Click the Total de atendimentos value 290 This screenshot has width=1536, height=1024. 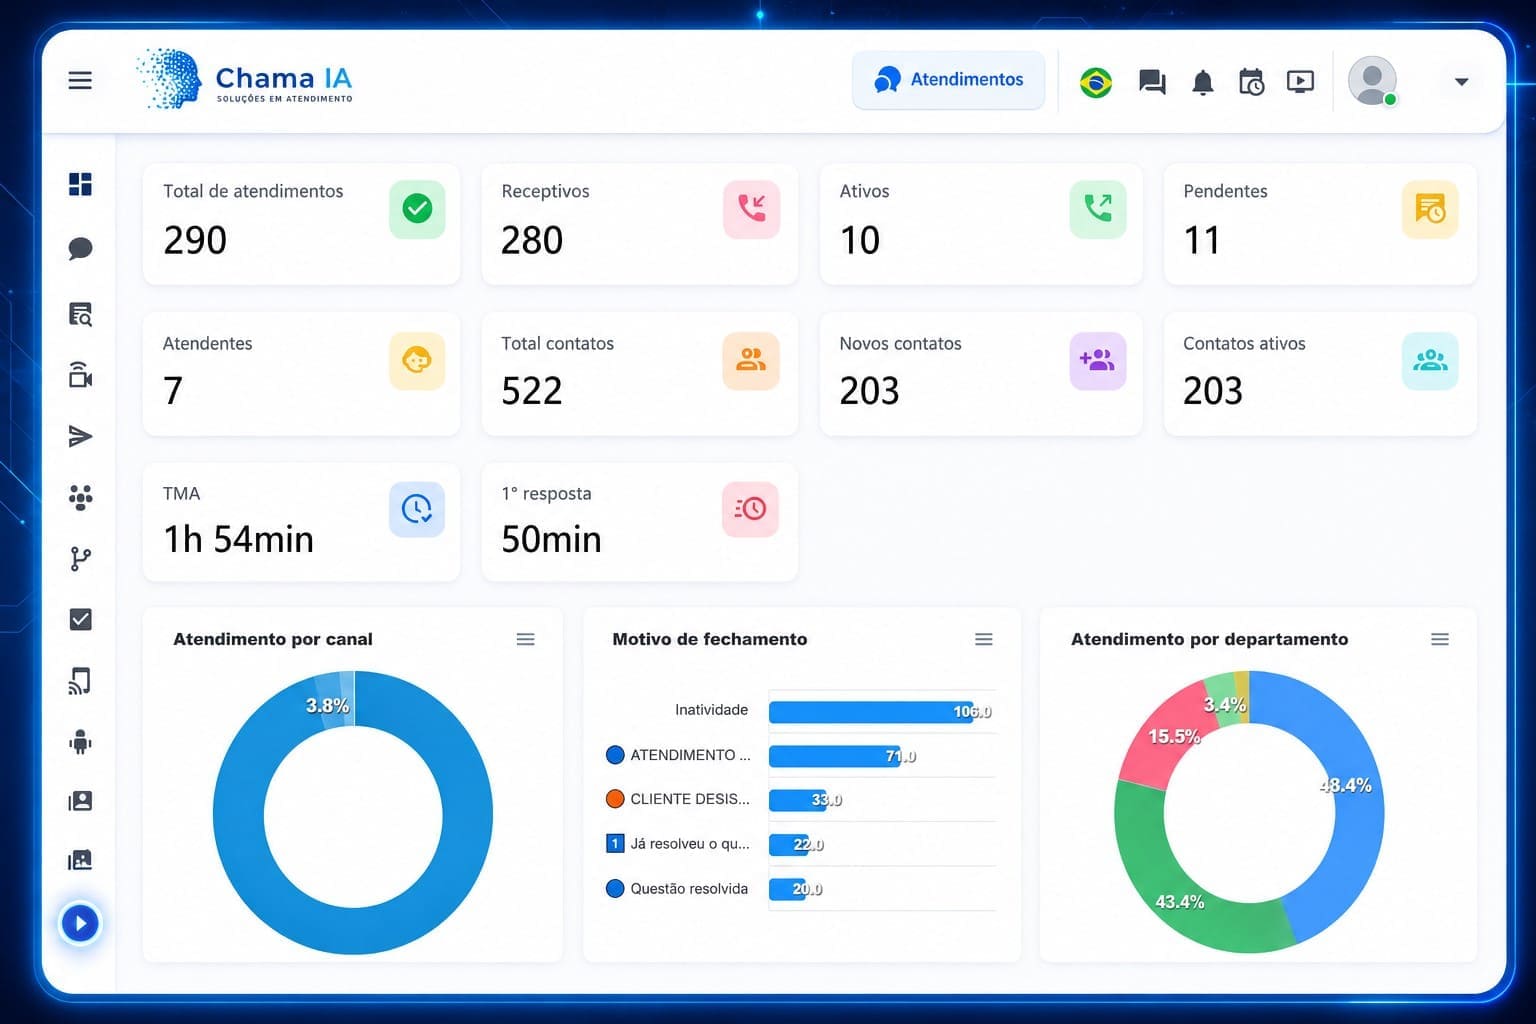pyautogui.click(x=195, y=240)
